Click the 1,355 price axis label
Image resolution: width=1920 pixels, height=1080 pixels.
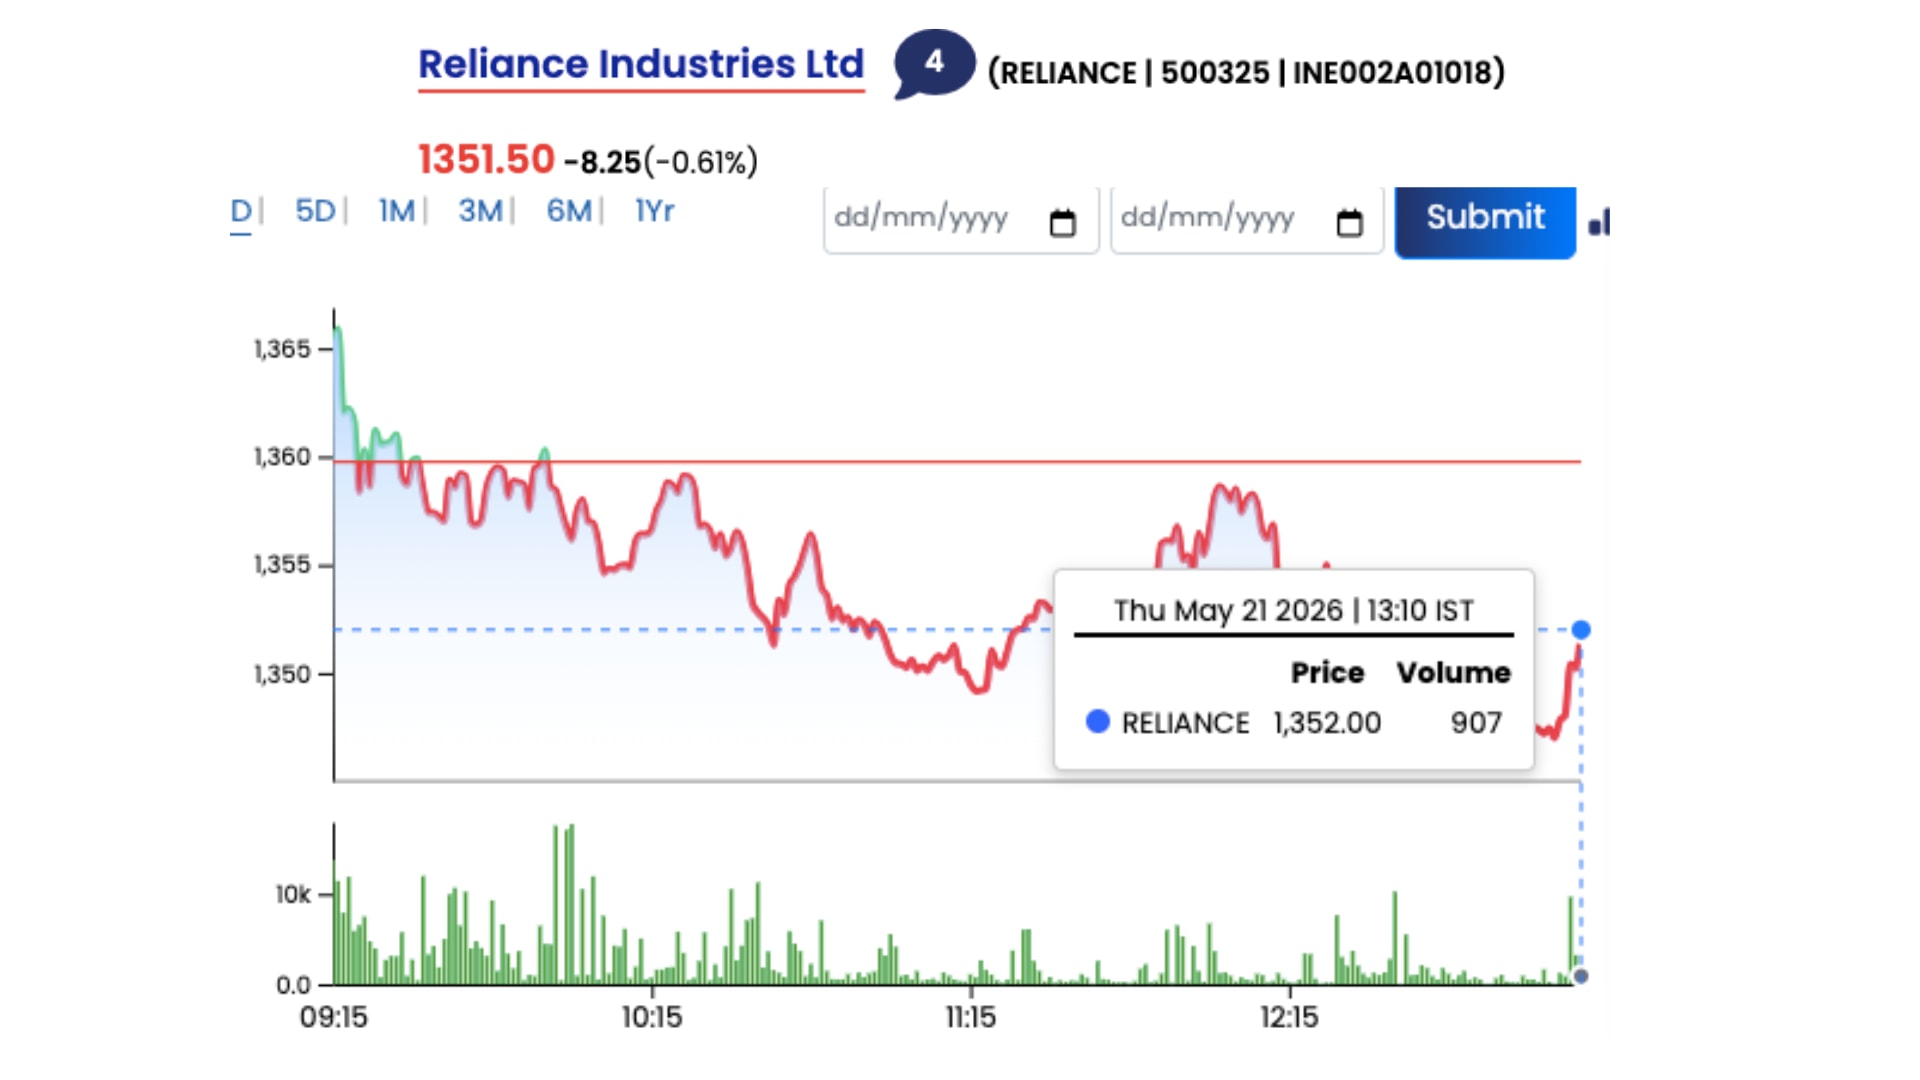tap(282, 565)
